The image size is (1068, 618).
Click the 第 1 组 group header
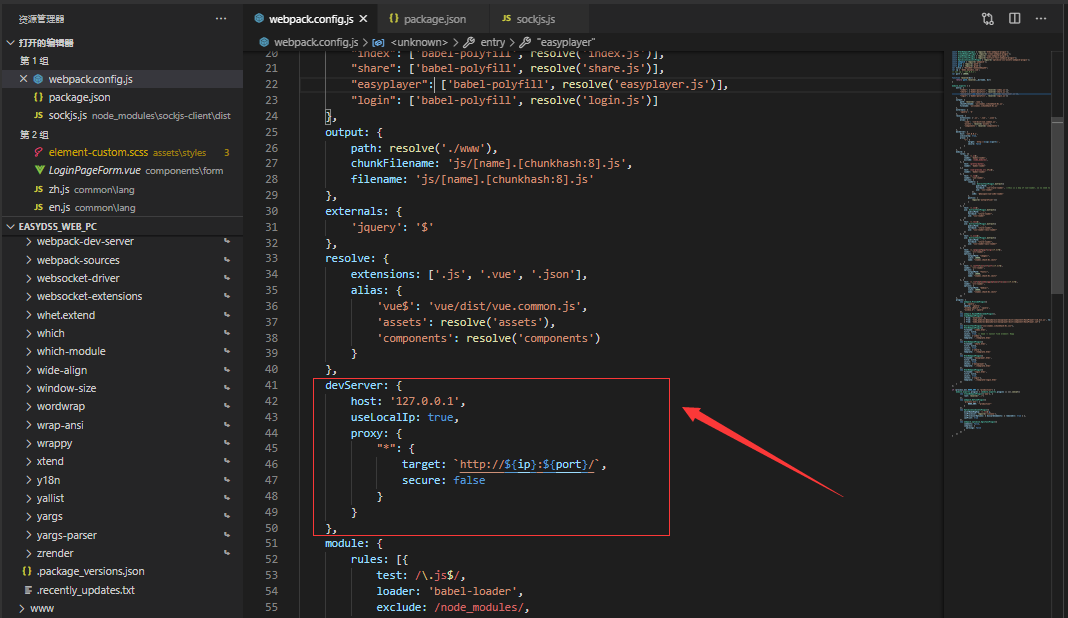tap(34, 61)
